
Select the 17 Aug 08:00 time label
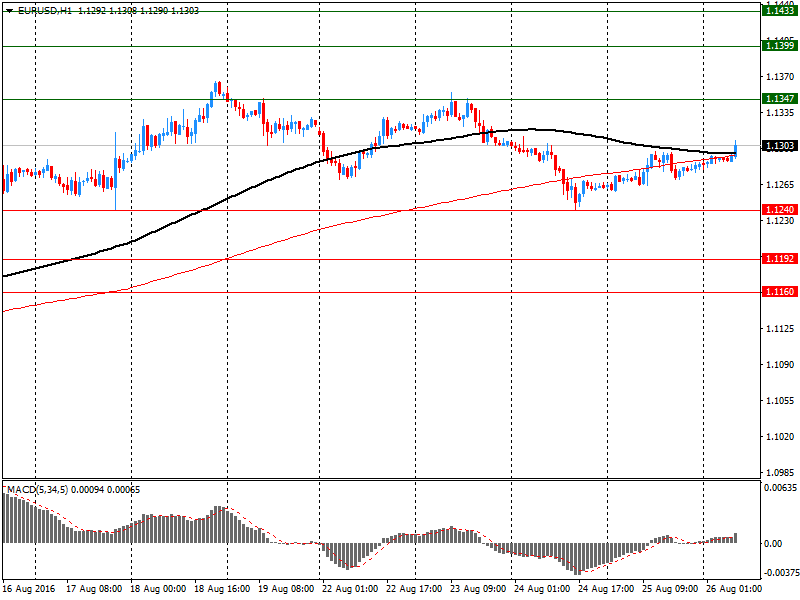pos(94,589)
